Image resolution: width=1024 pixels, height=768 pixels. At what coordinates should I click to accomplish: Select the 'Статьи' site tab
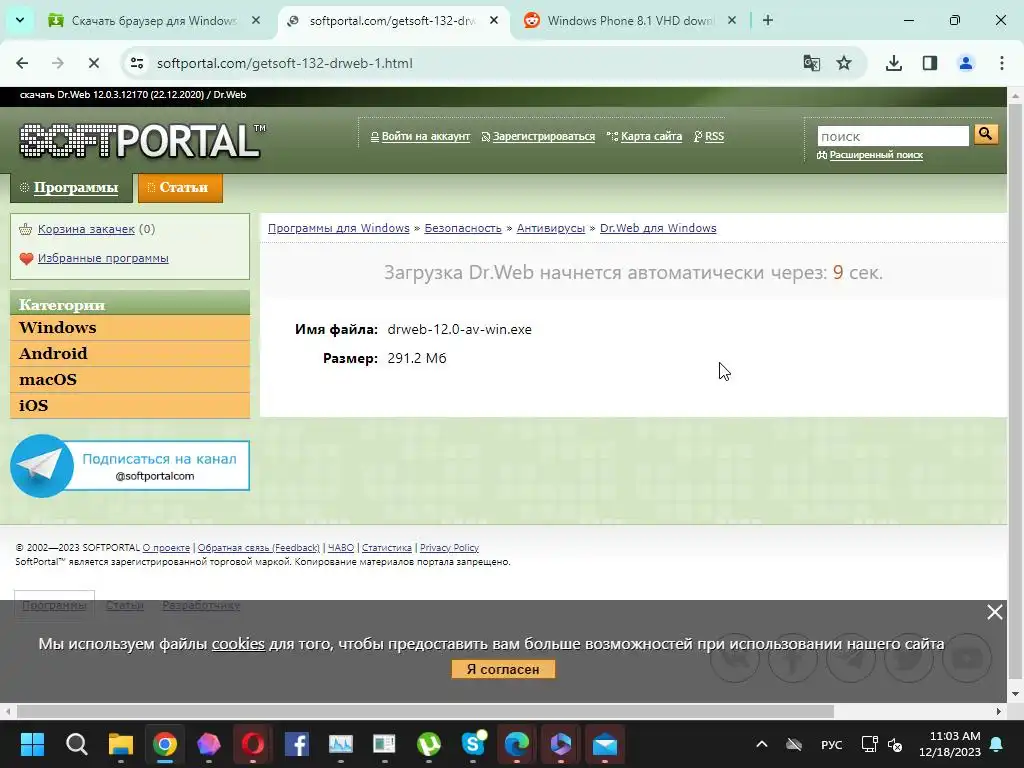pos(180,188)
